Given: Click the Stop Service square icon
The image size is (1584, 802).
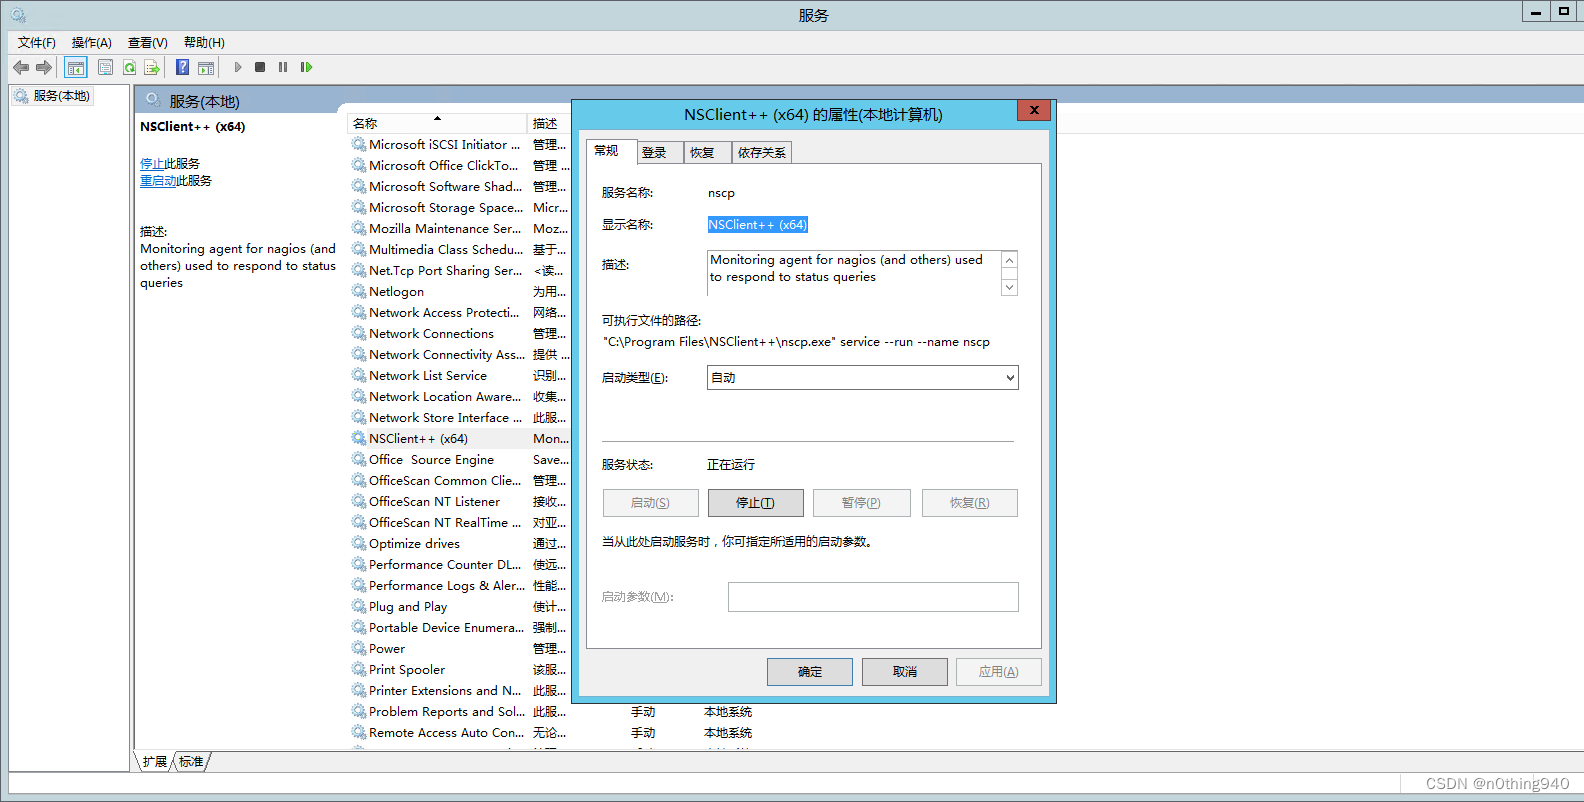Looking at the screenshot, I should click(260, 67).
